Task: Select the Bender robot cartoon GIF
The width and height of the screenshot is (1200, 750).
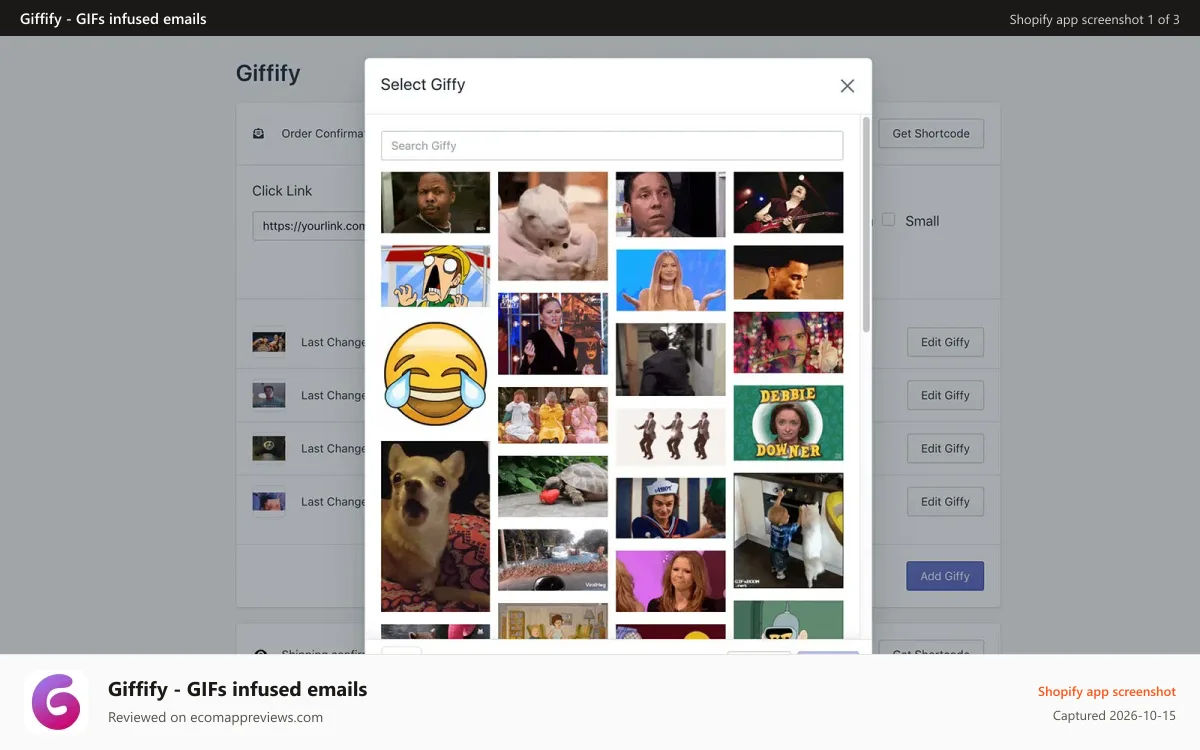Action: [x=788, y=620]
